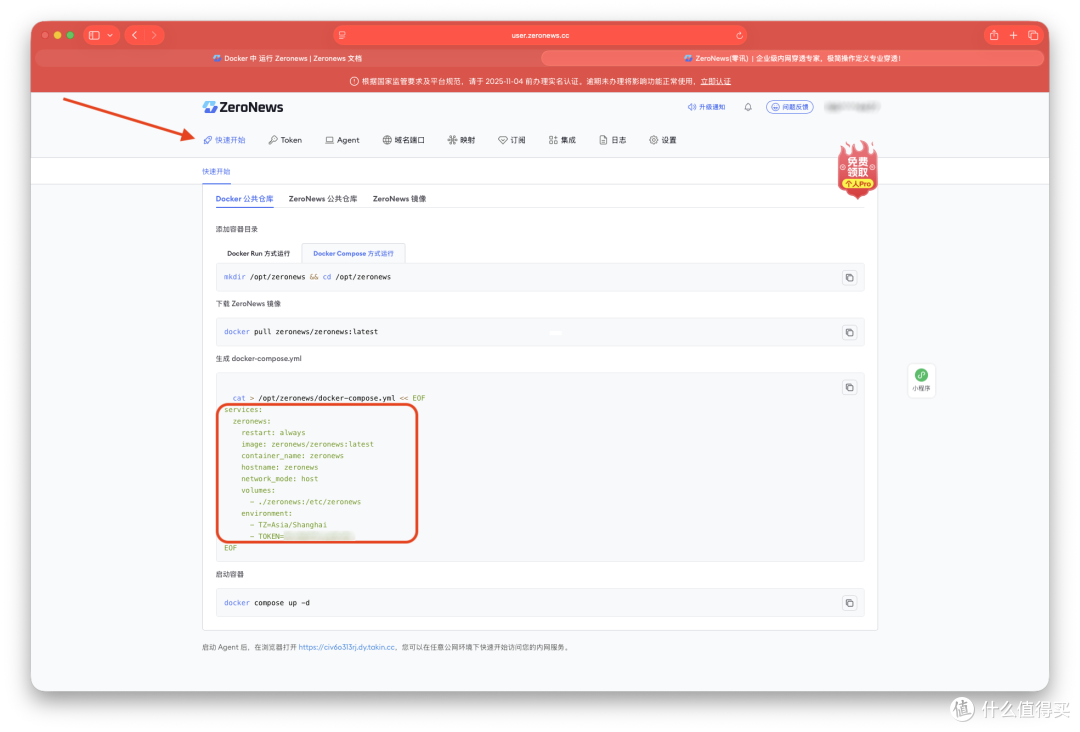The image size is (1080, 732).
Task: Click the docker pull zeronews/zeronews:latest text
Action: click(301, 332)
